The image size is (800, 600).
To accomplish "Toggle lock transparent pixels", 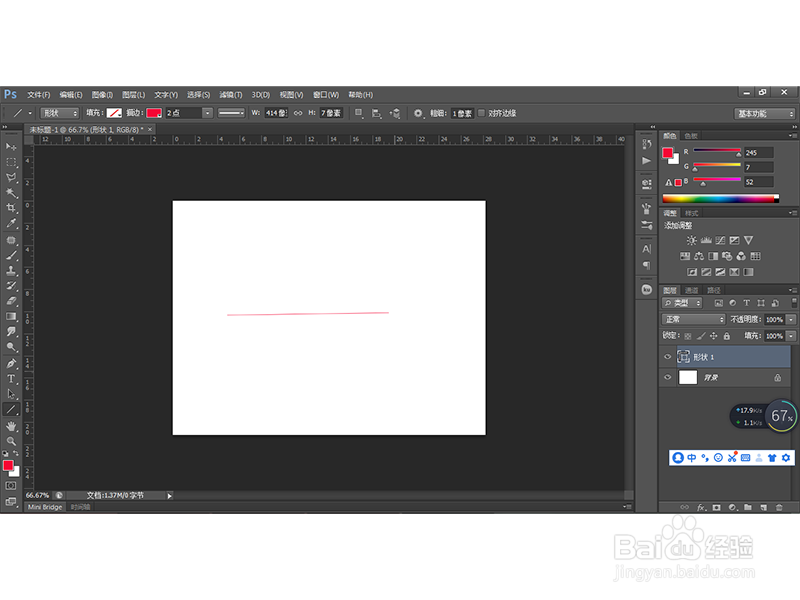I will (x=688, y=336).
